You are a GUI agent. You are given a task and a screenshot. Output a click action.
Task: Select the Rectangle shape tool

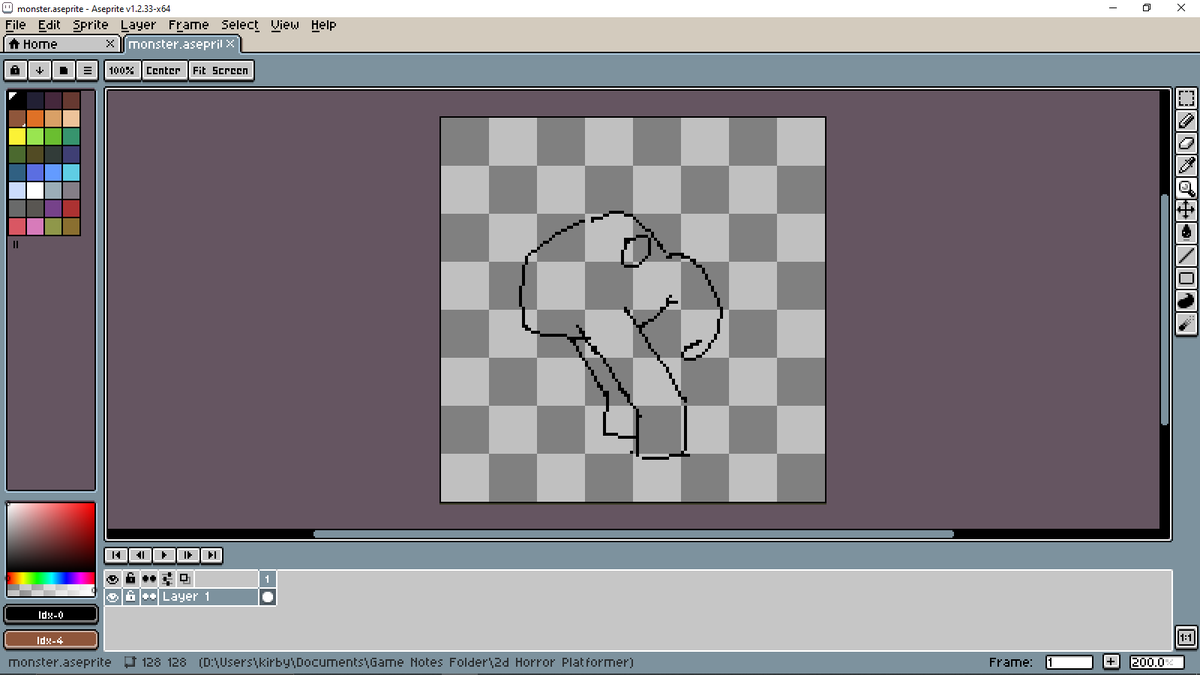click(1186, 278)
